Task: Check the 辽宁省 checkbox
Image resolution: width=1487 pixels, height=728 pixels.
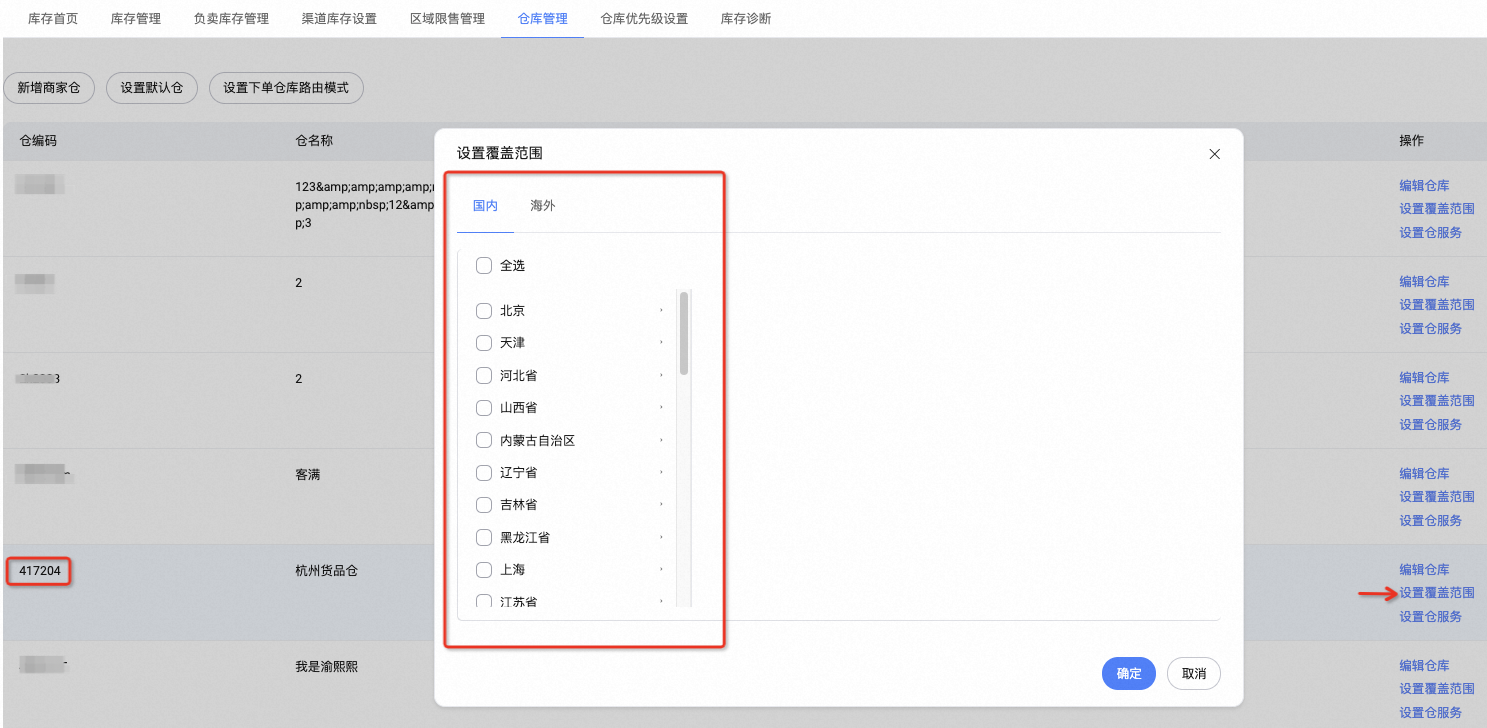Action: pyautogui.click(x=484, y=473)
